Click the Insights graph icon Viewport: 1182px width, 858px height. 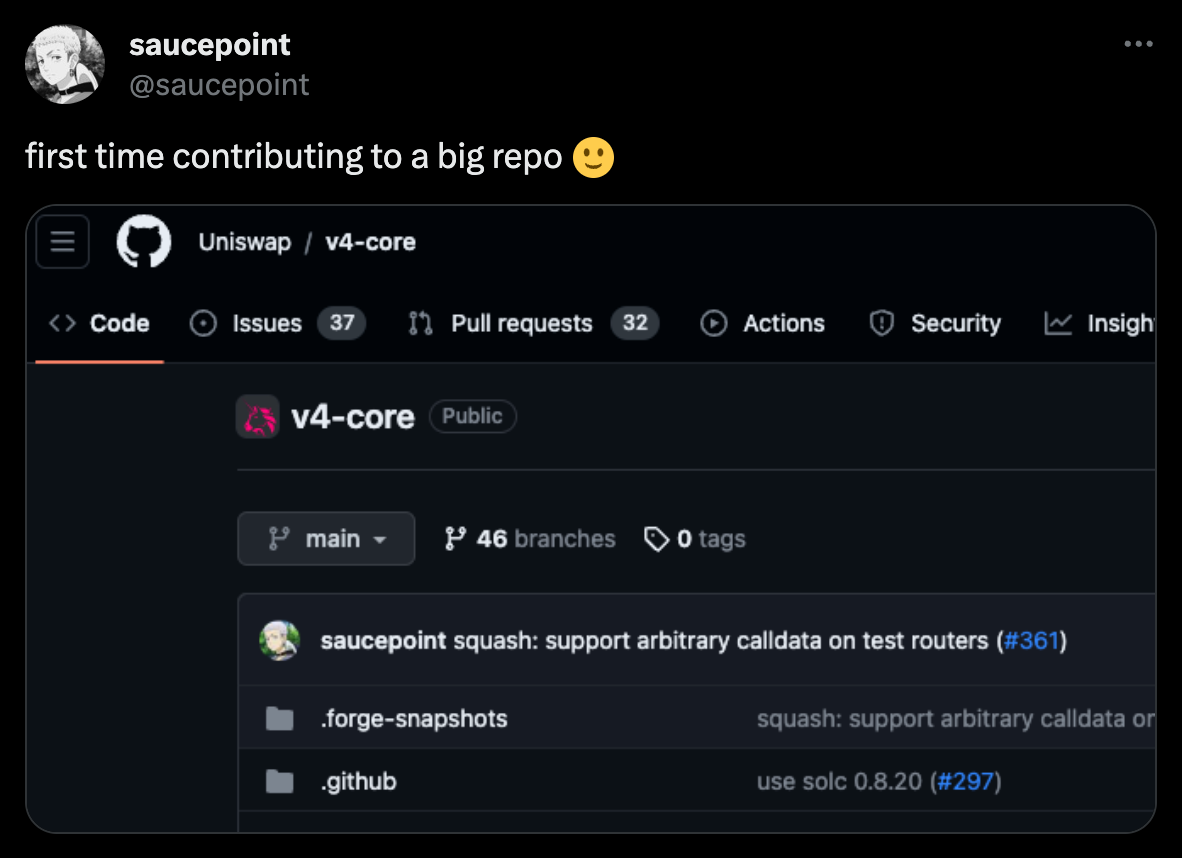click(x=1060, y=323)
